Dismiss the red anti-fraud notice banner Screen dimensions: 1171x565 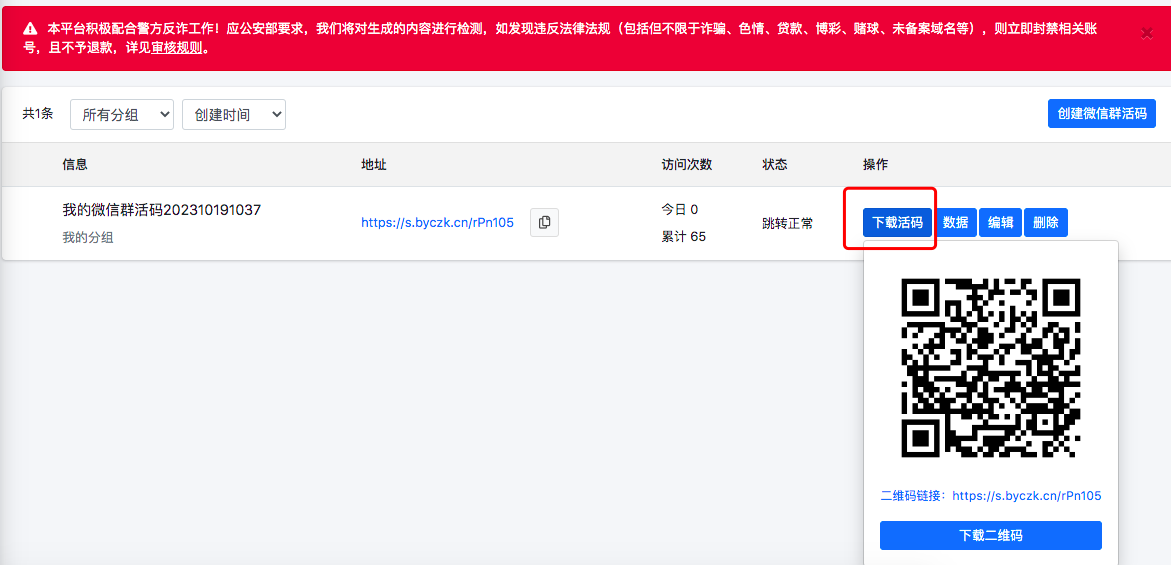point(1146,34)
